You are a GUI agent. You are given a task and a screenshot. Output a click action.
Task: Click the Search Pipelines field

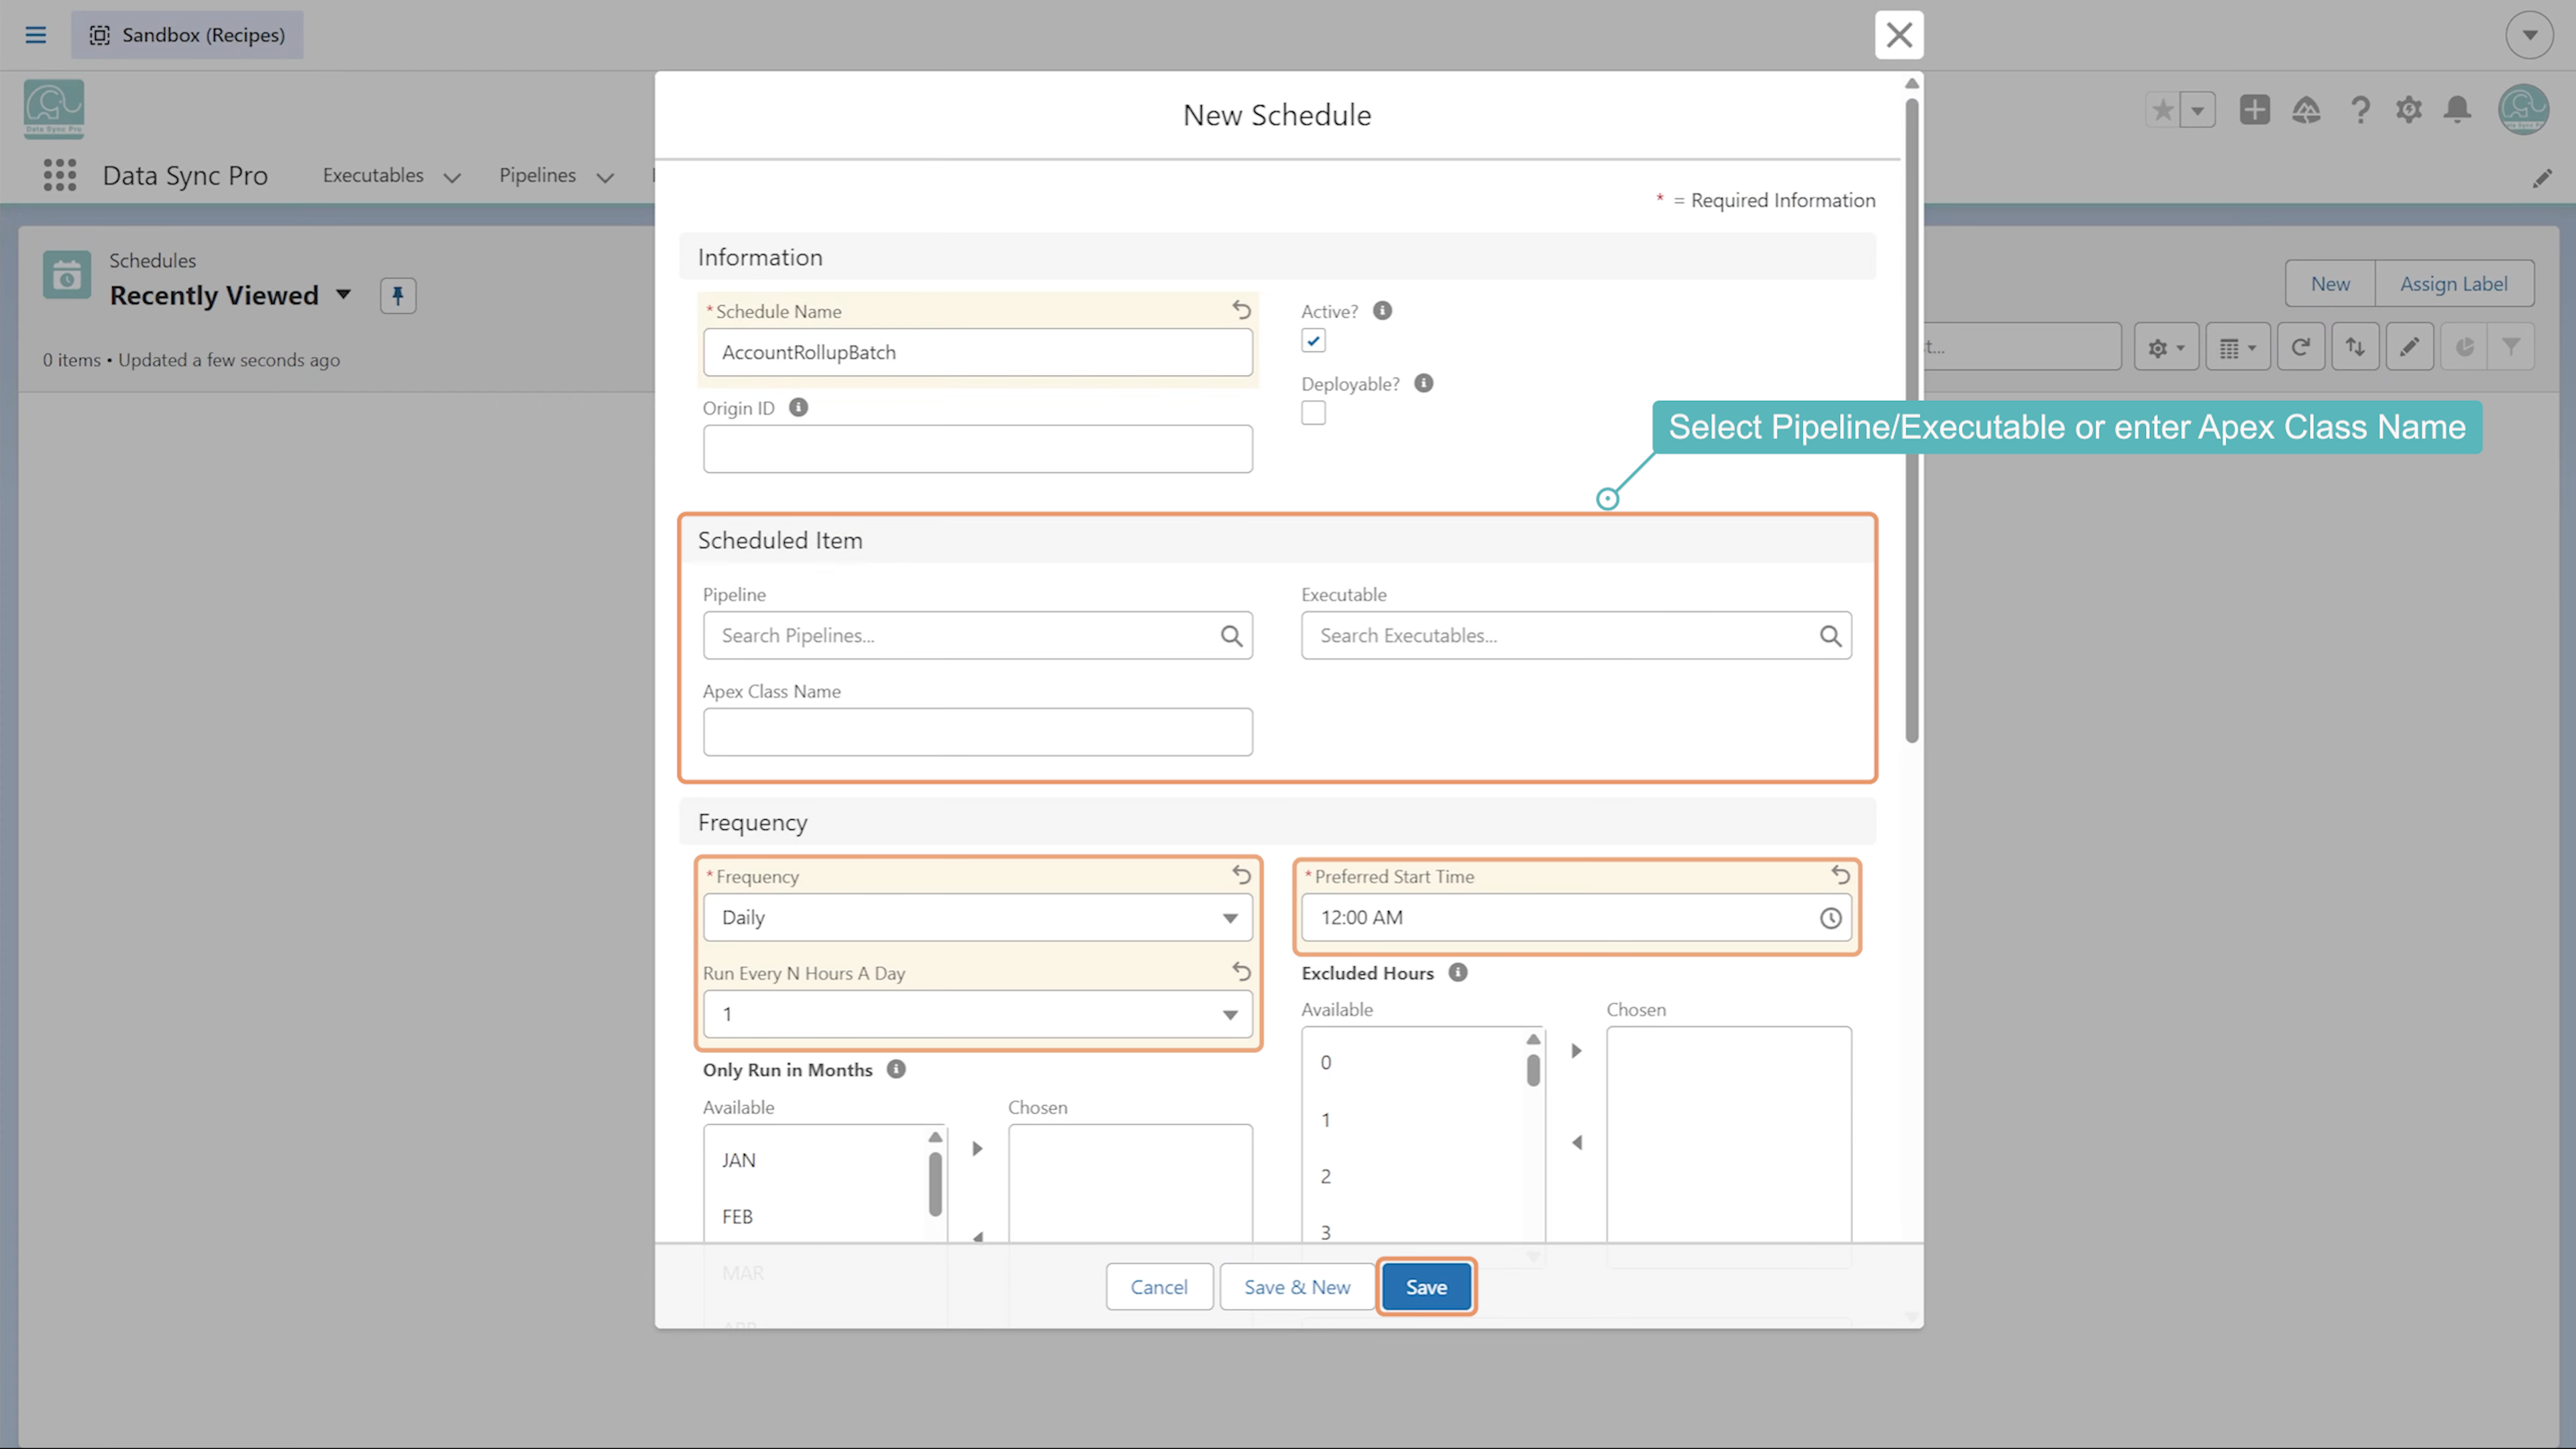click(977, 636)
